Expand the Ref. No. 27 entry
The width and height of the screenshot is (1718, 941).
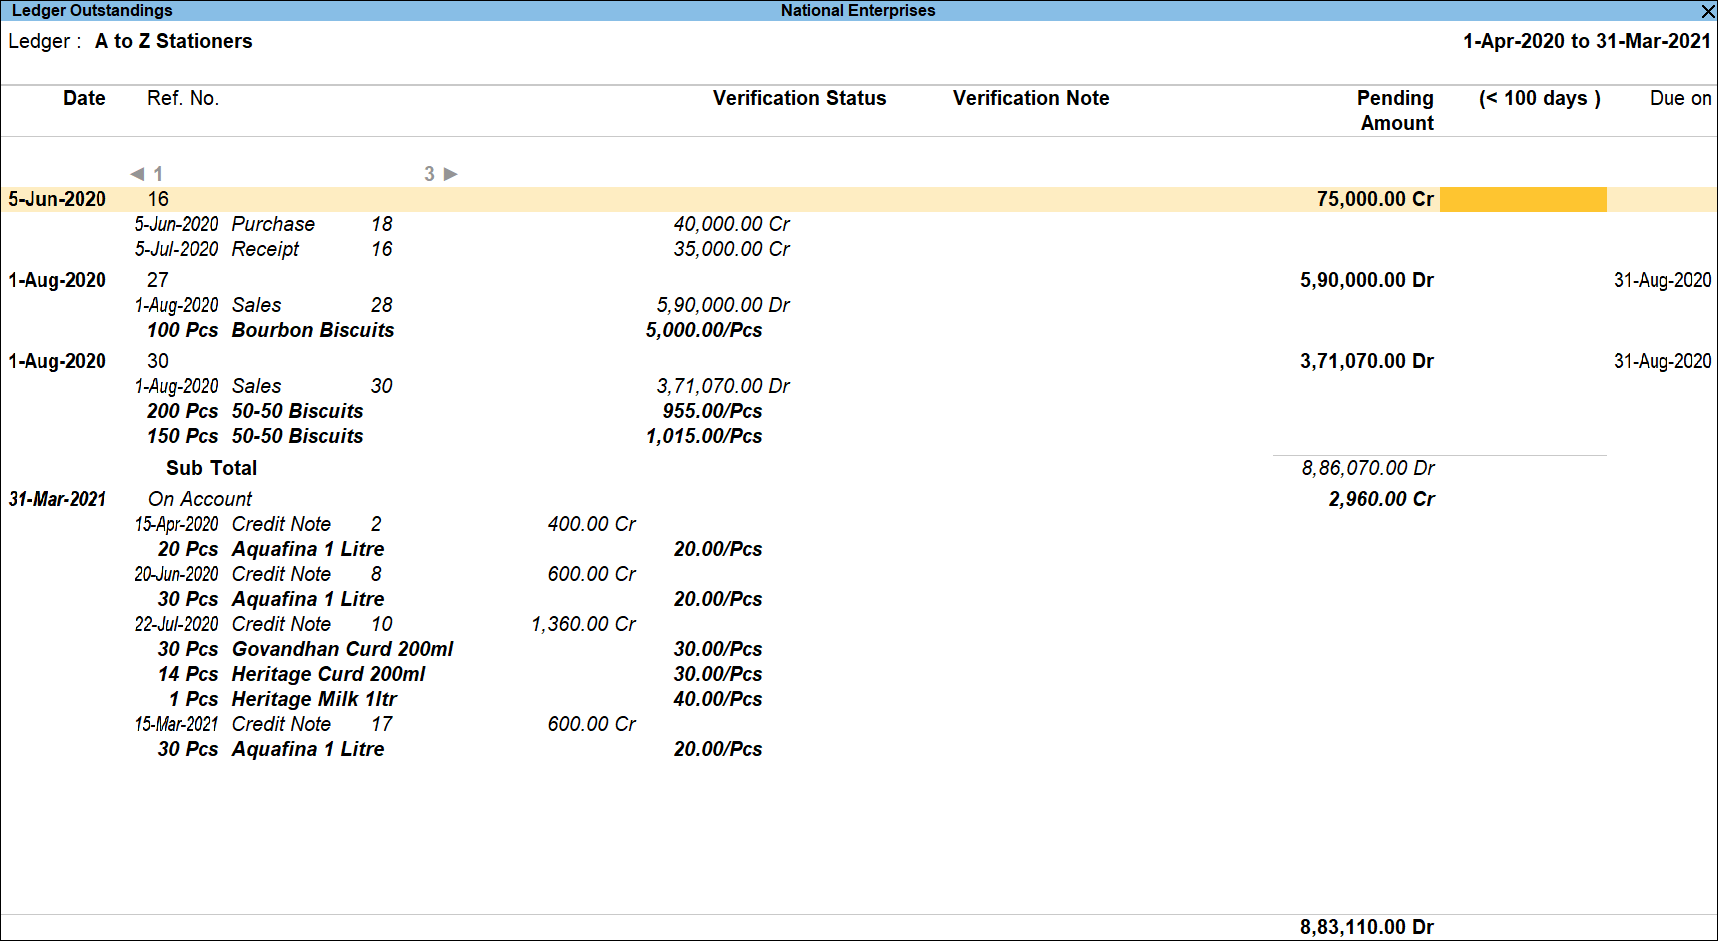coord(157,280)
